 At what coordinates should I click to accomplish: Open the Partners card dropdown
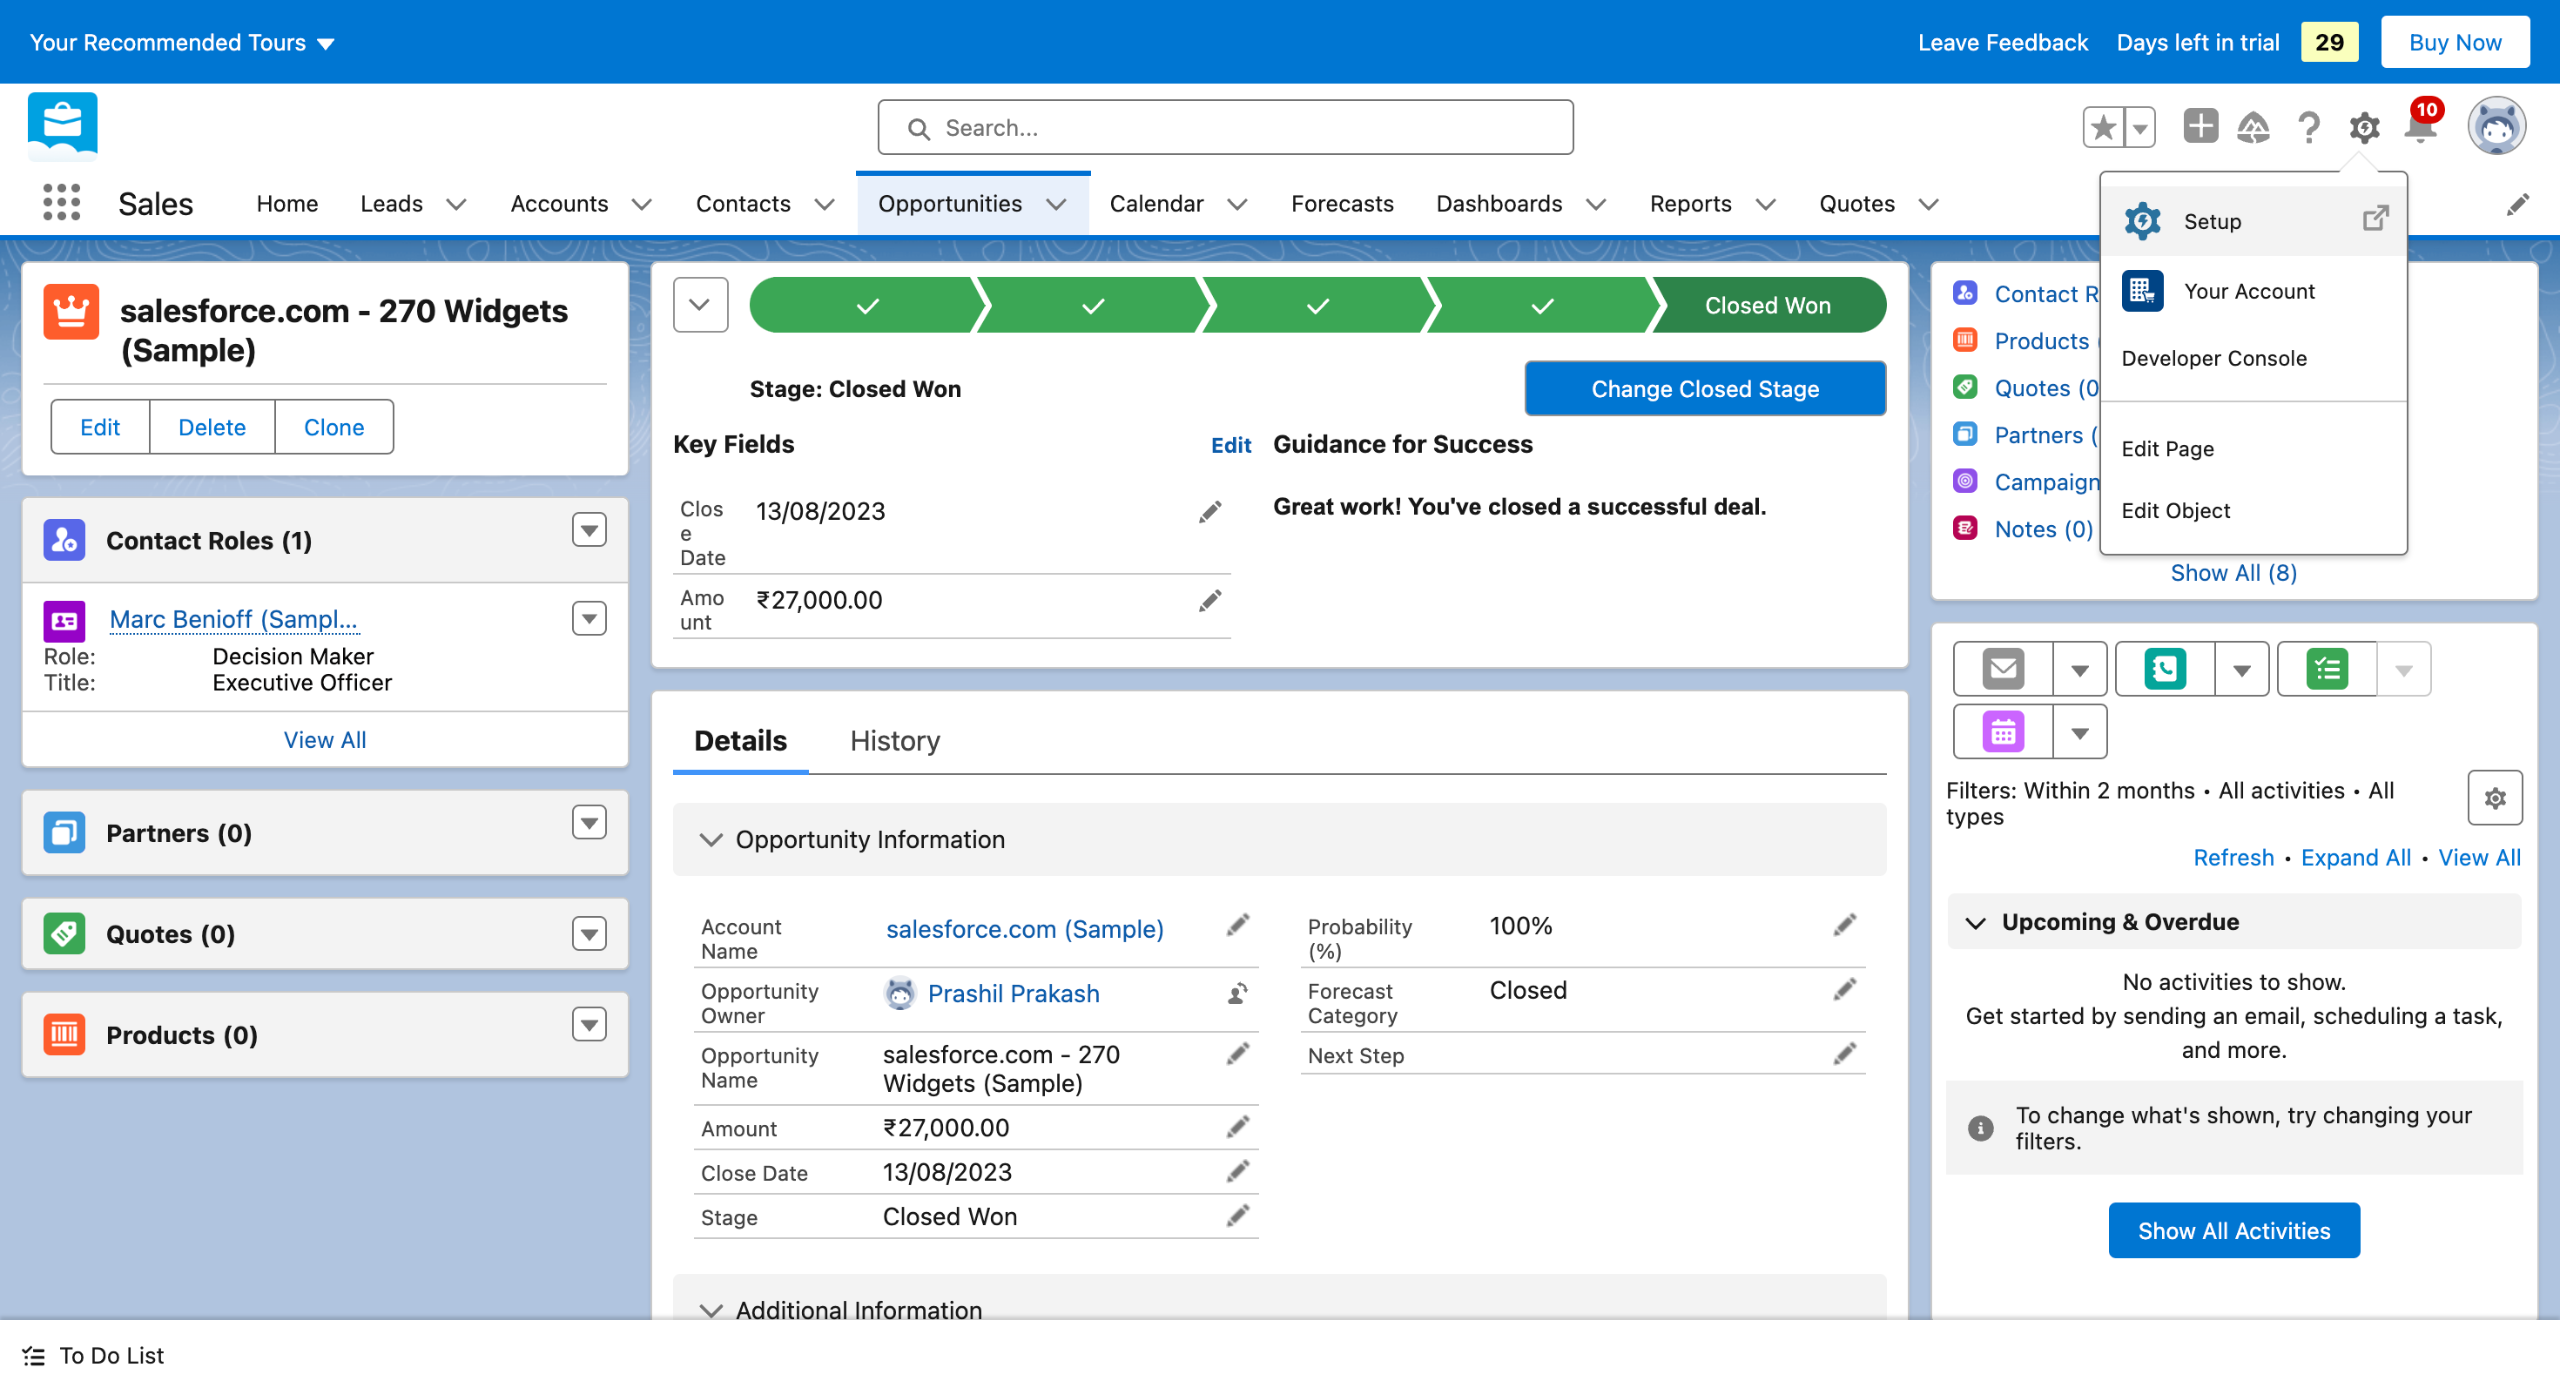coord(589,822)
